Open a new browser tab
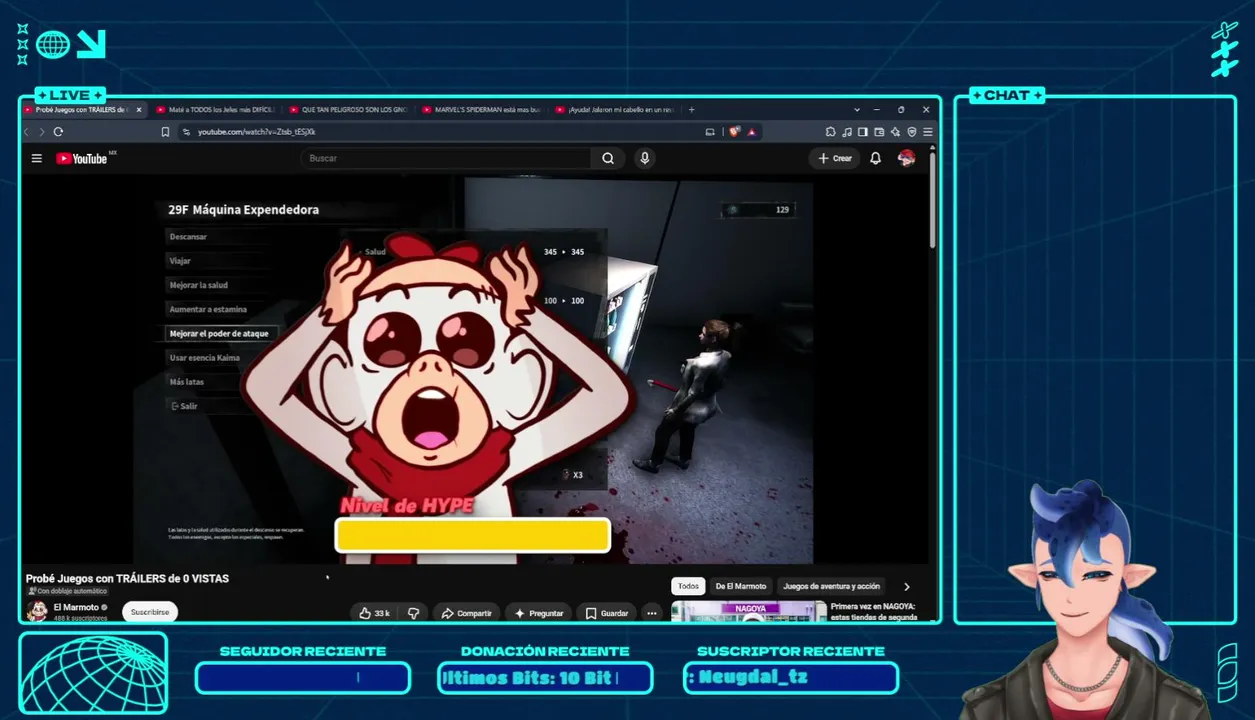The width and height of the screenshot is (1255, 720). click(691, 110)
